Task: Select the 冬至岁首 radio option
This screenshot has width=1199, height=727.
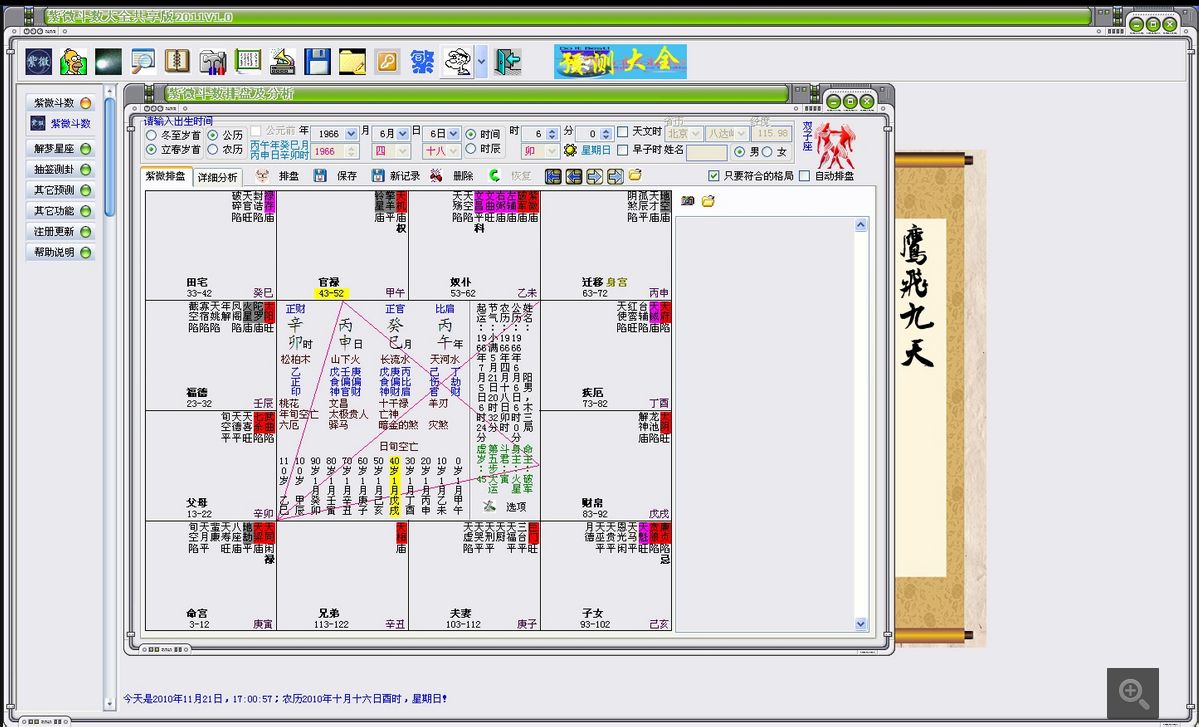Action: coord(151,135)
